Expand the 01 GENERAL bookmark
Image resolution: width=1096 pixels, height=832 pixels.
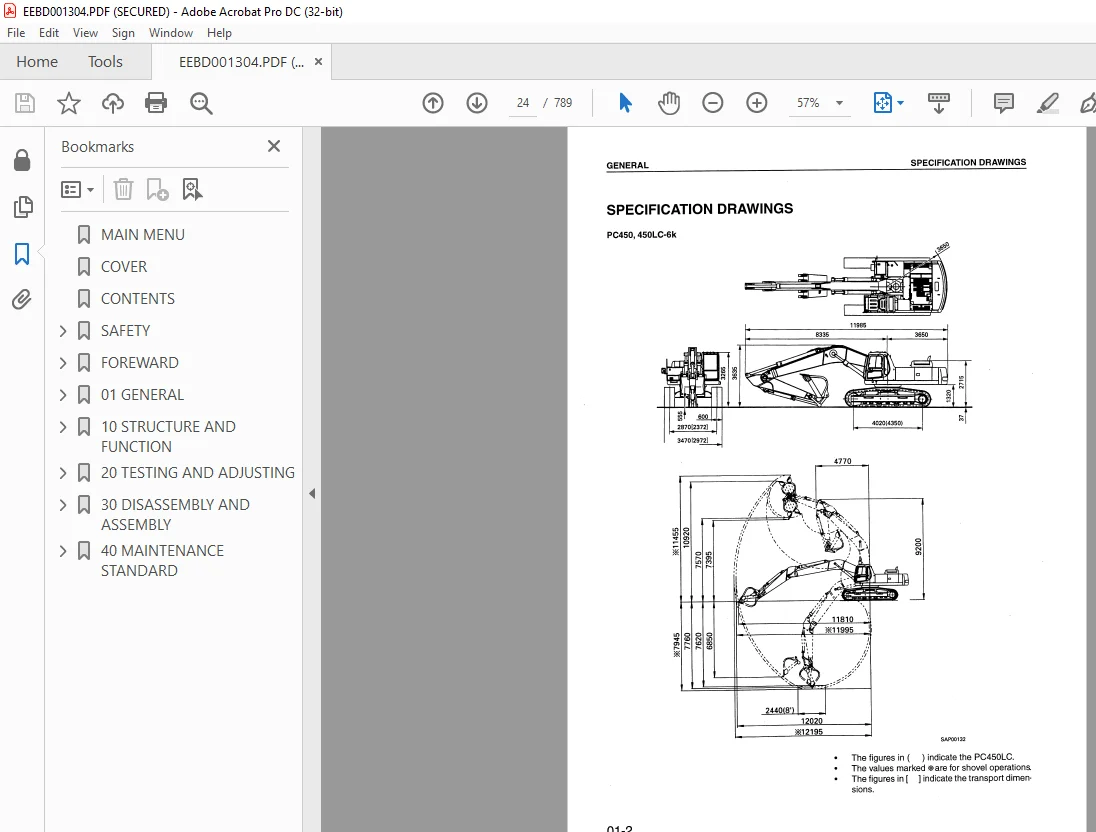tap(63, 395)
